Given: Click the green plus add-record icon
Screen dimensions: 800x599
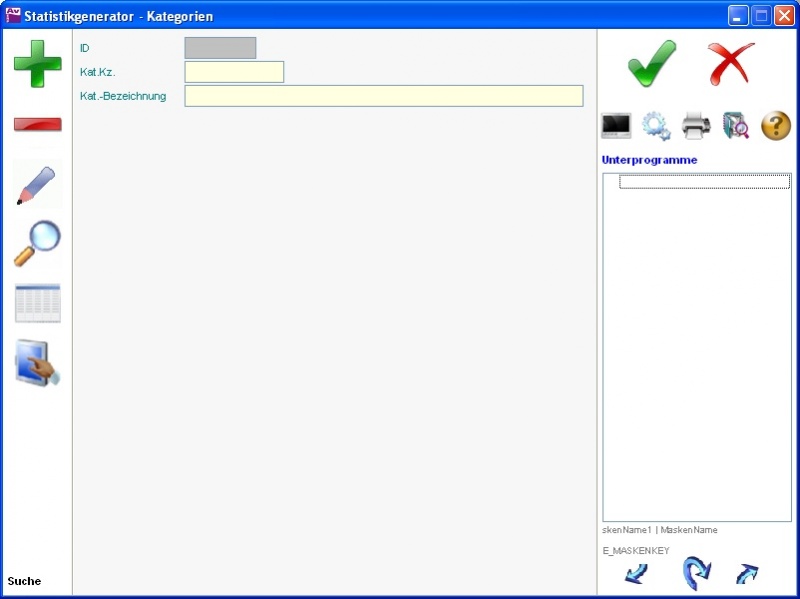Looking at the screenshot, I should (37, 64).
